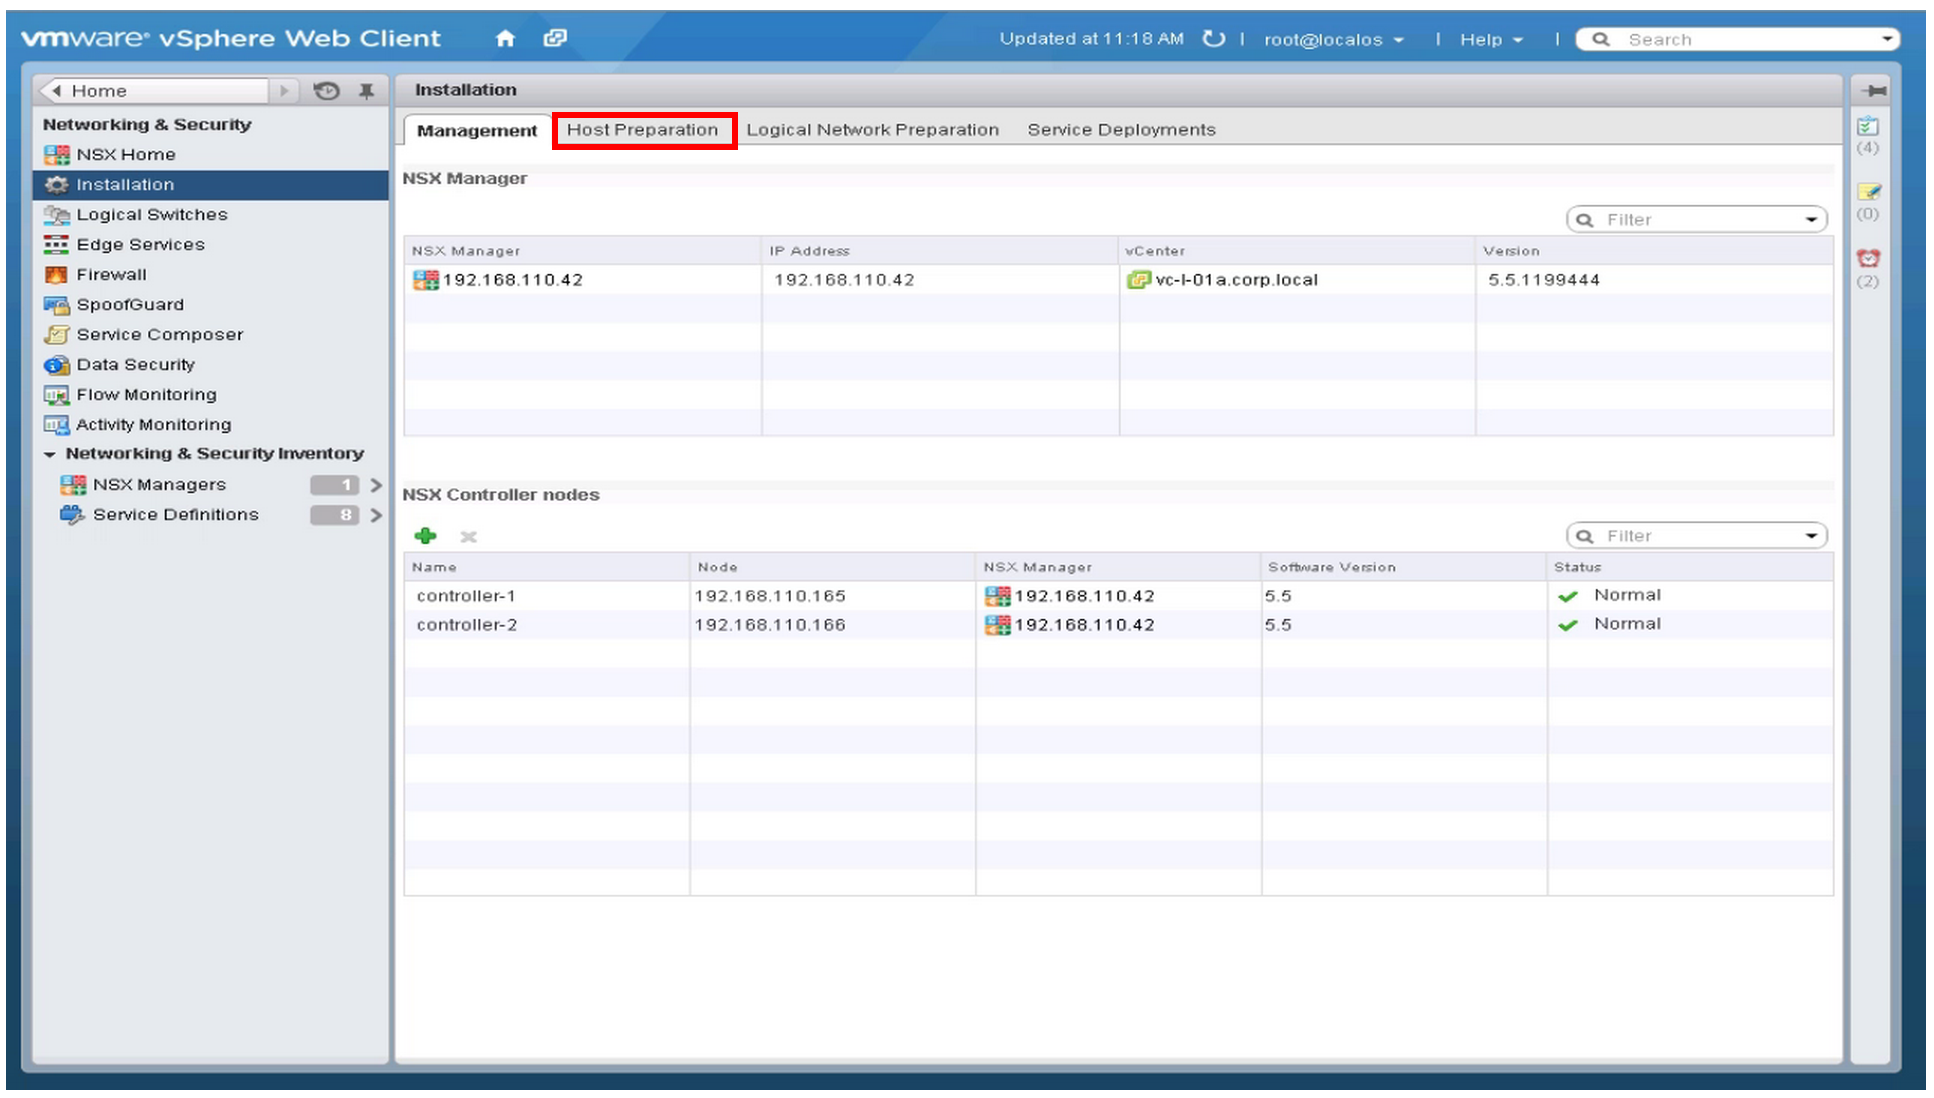Image resolution: width=1934 pixels, height=1098 pixels.
Task: Sort controllers by Software Version header
Action: point(1404,567)
